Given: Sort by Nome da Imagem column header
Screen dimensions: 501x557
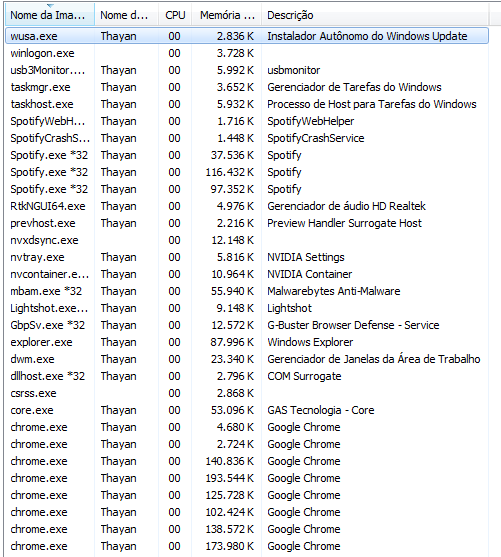Looking at the screenshot, I should pyautogui.click(x=50, y=15).
